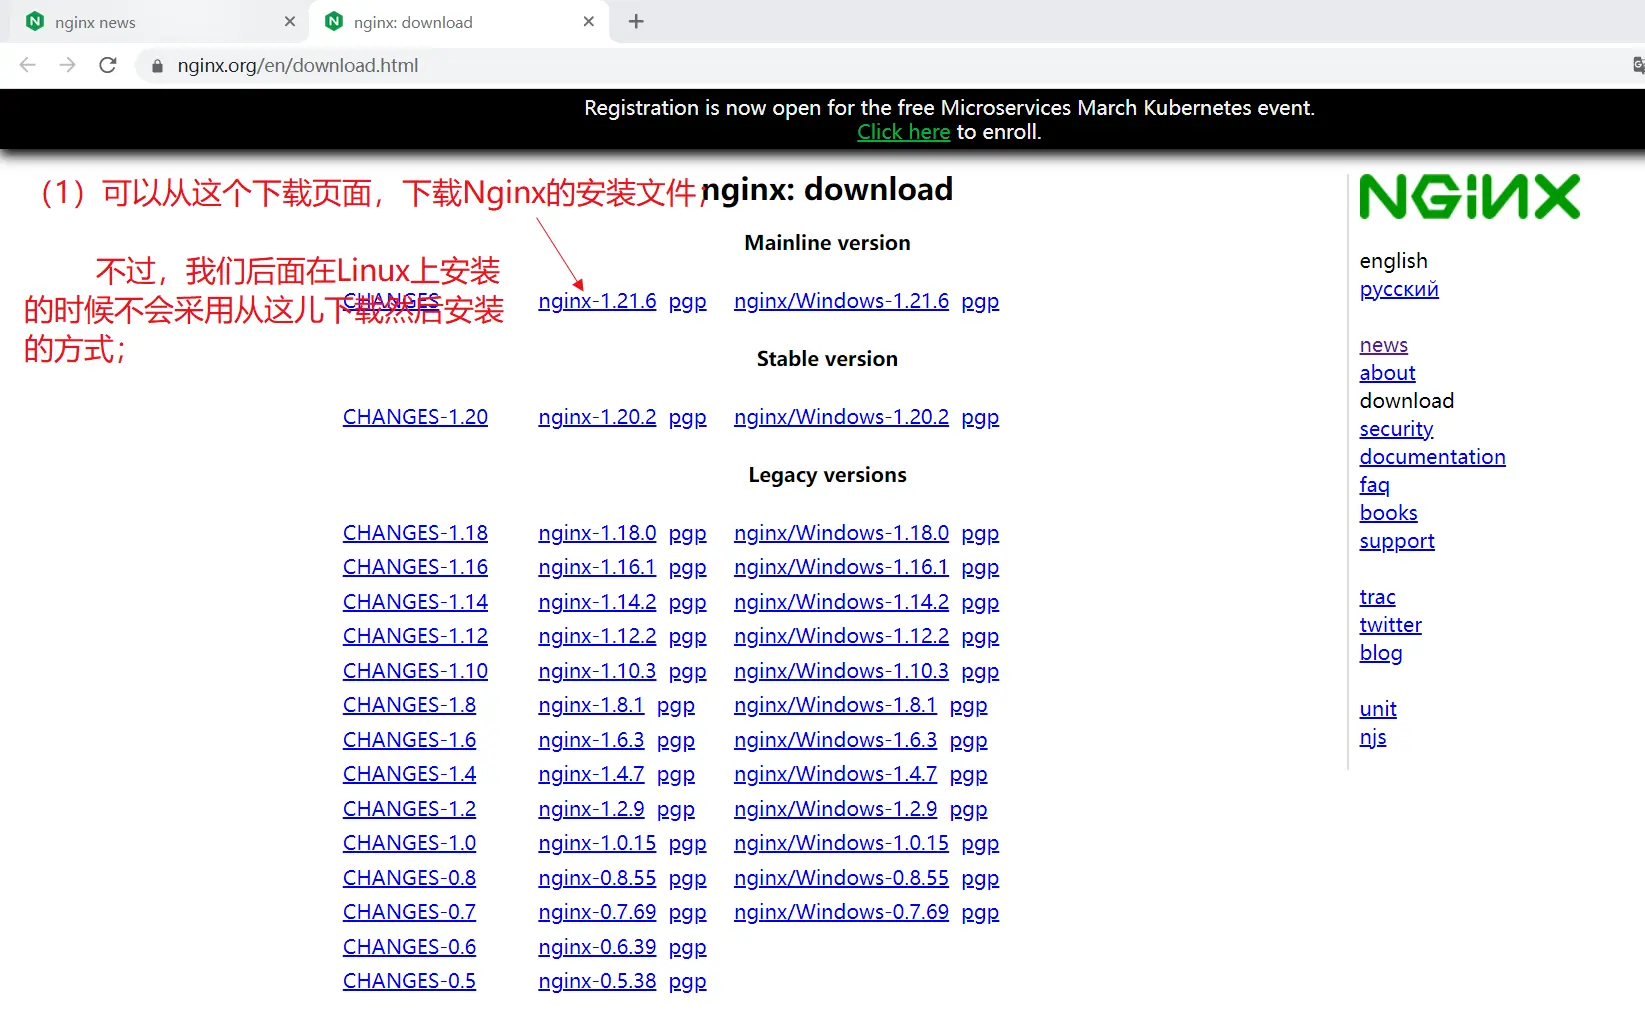This screenshot has width=1645, height=1021.
Task: Download nginx-1.20.2 stable source
Action: point(597,417)
